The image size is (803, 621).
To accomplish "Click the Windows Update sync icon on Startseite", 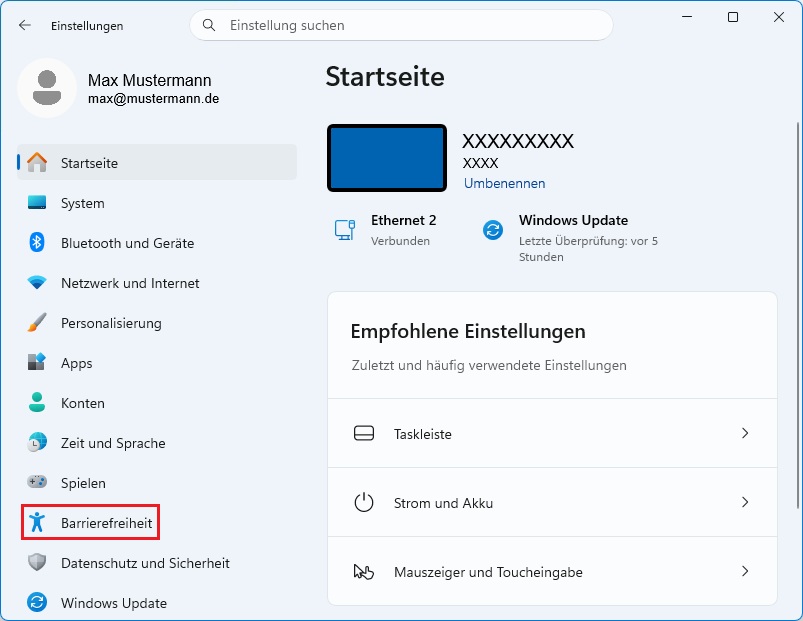I will (x=493, y=230).
